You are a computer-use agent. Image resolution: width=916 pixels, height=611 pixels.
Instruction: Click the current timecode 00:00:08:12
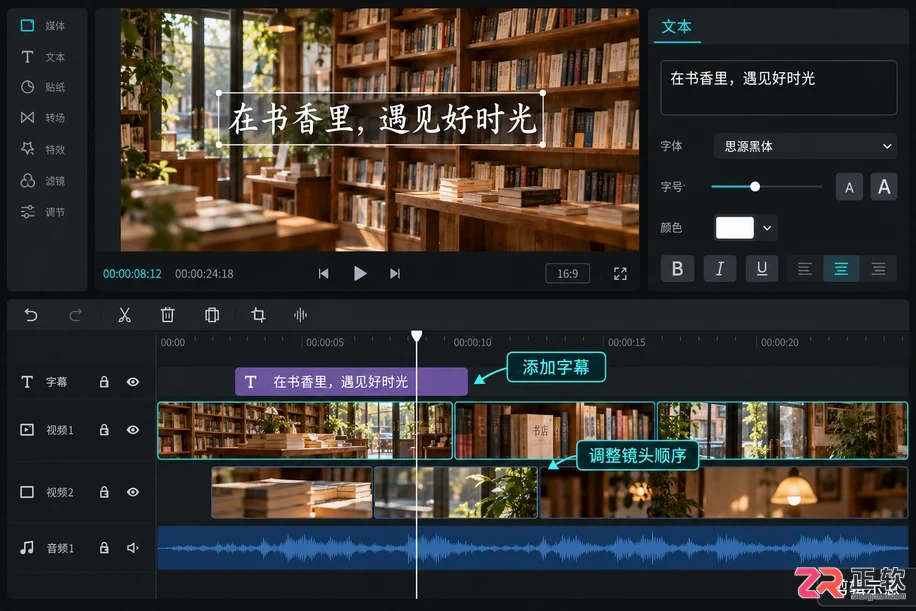pyautogui.click(x=132, y=273)
